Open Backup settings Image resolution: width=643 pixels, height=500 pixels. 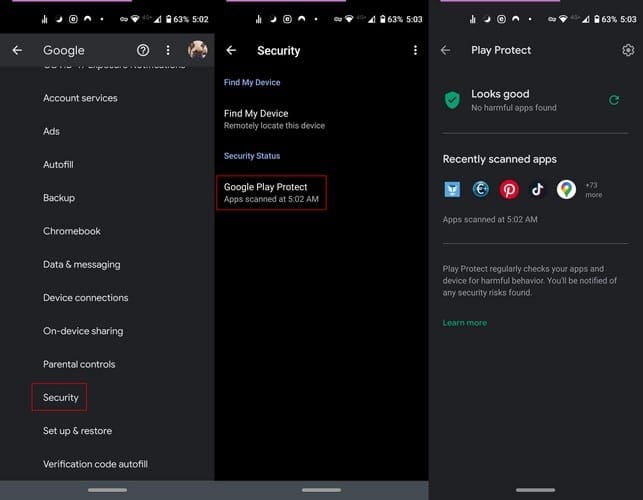pos(59,198)
